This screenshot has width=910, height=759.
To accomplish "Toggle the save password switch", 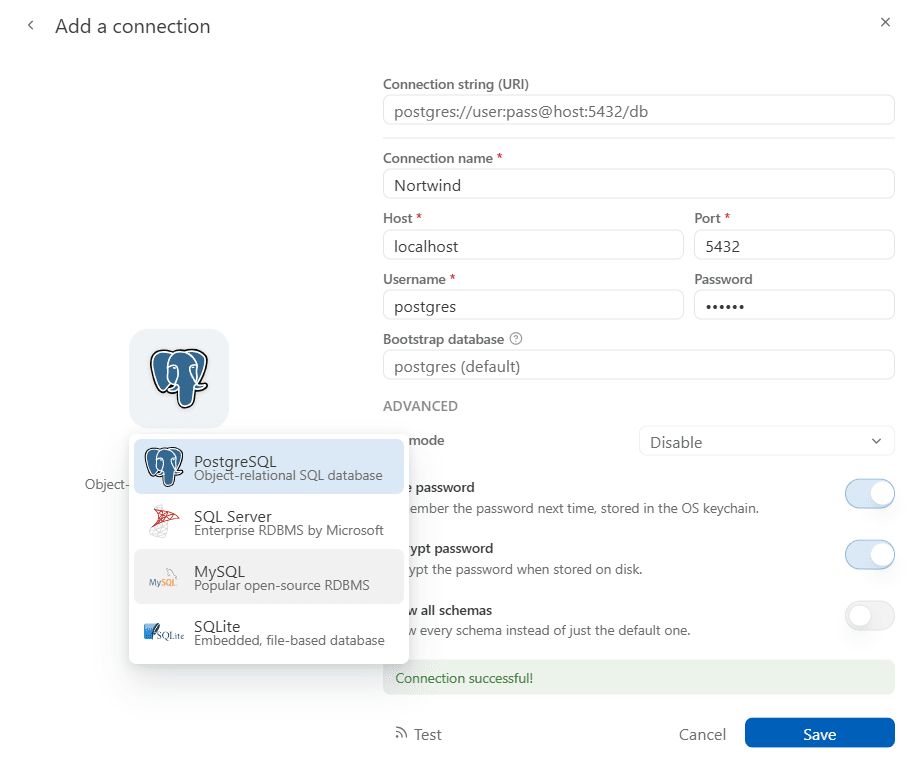I will 869,494.
